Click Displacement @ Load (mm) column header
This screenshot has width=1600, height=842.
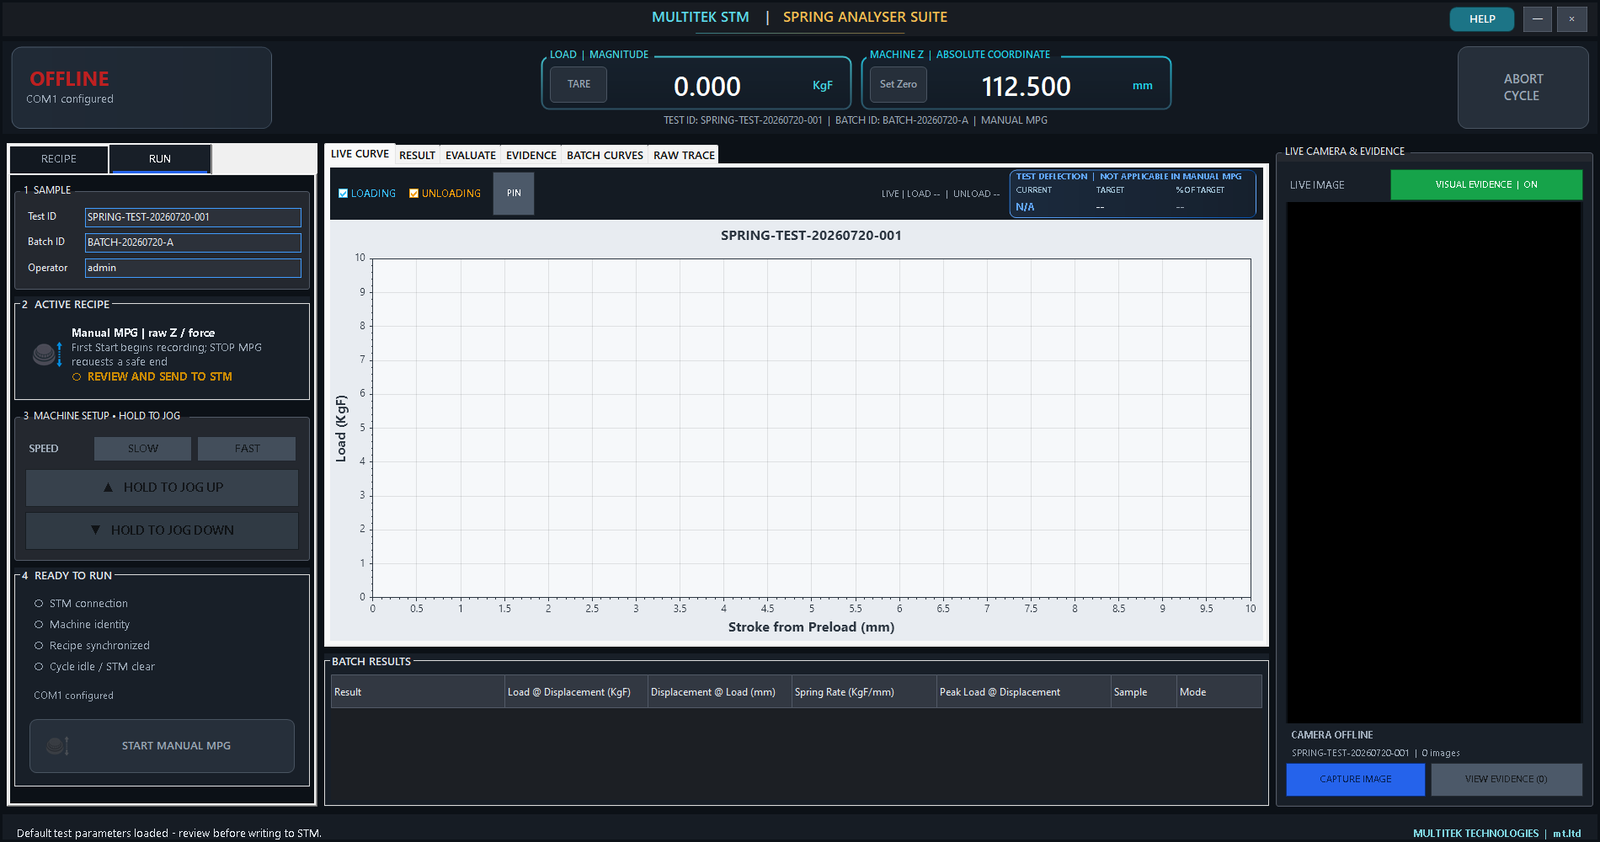coord(720,692)
